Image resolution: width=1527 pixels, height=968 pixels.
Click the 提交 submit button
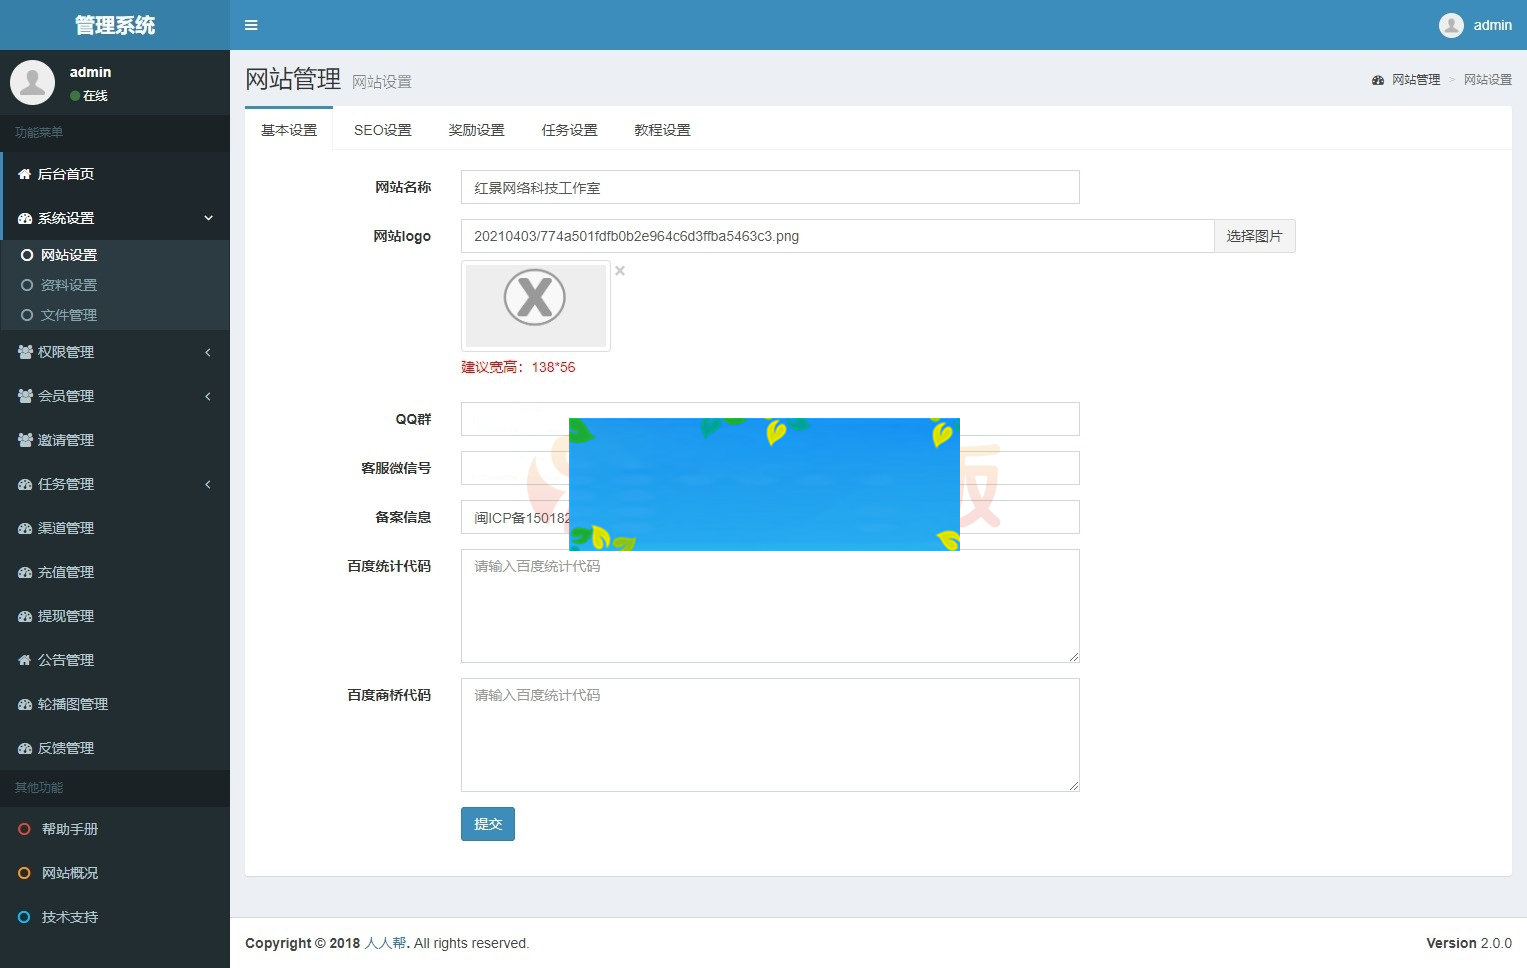[487, 824]
